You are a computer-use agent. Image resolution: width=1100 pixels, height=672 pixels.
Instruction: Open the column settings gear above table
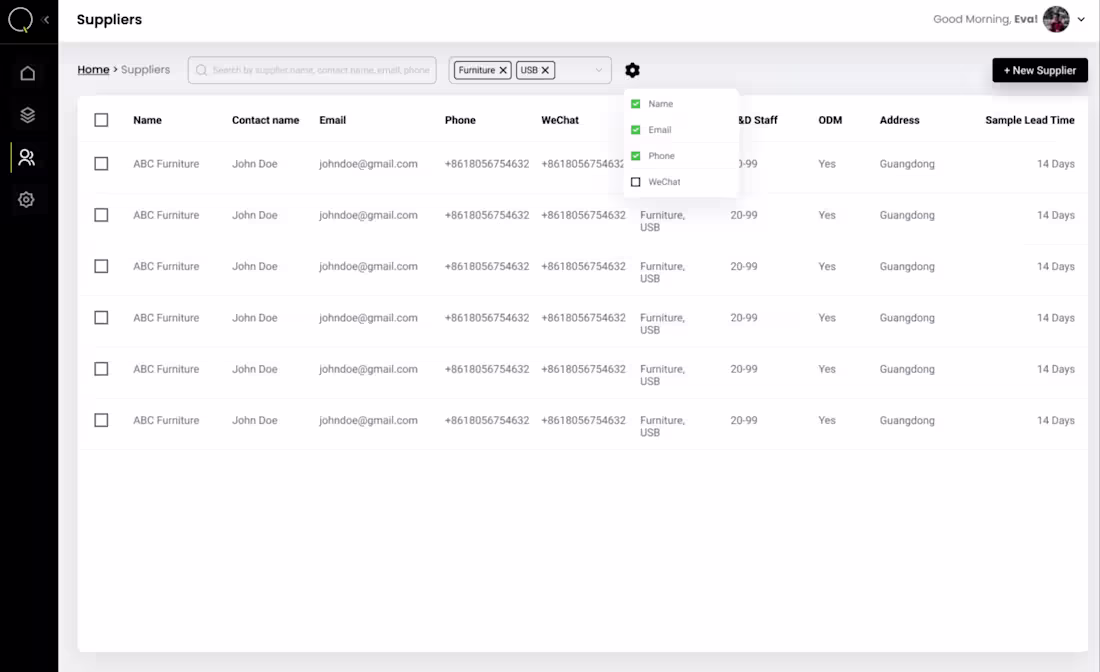click(632, 70)
